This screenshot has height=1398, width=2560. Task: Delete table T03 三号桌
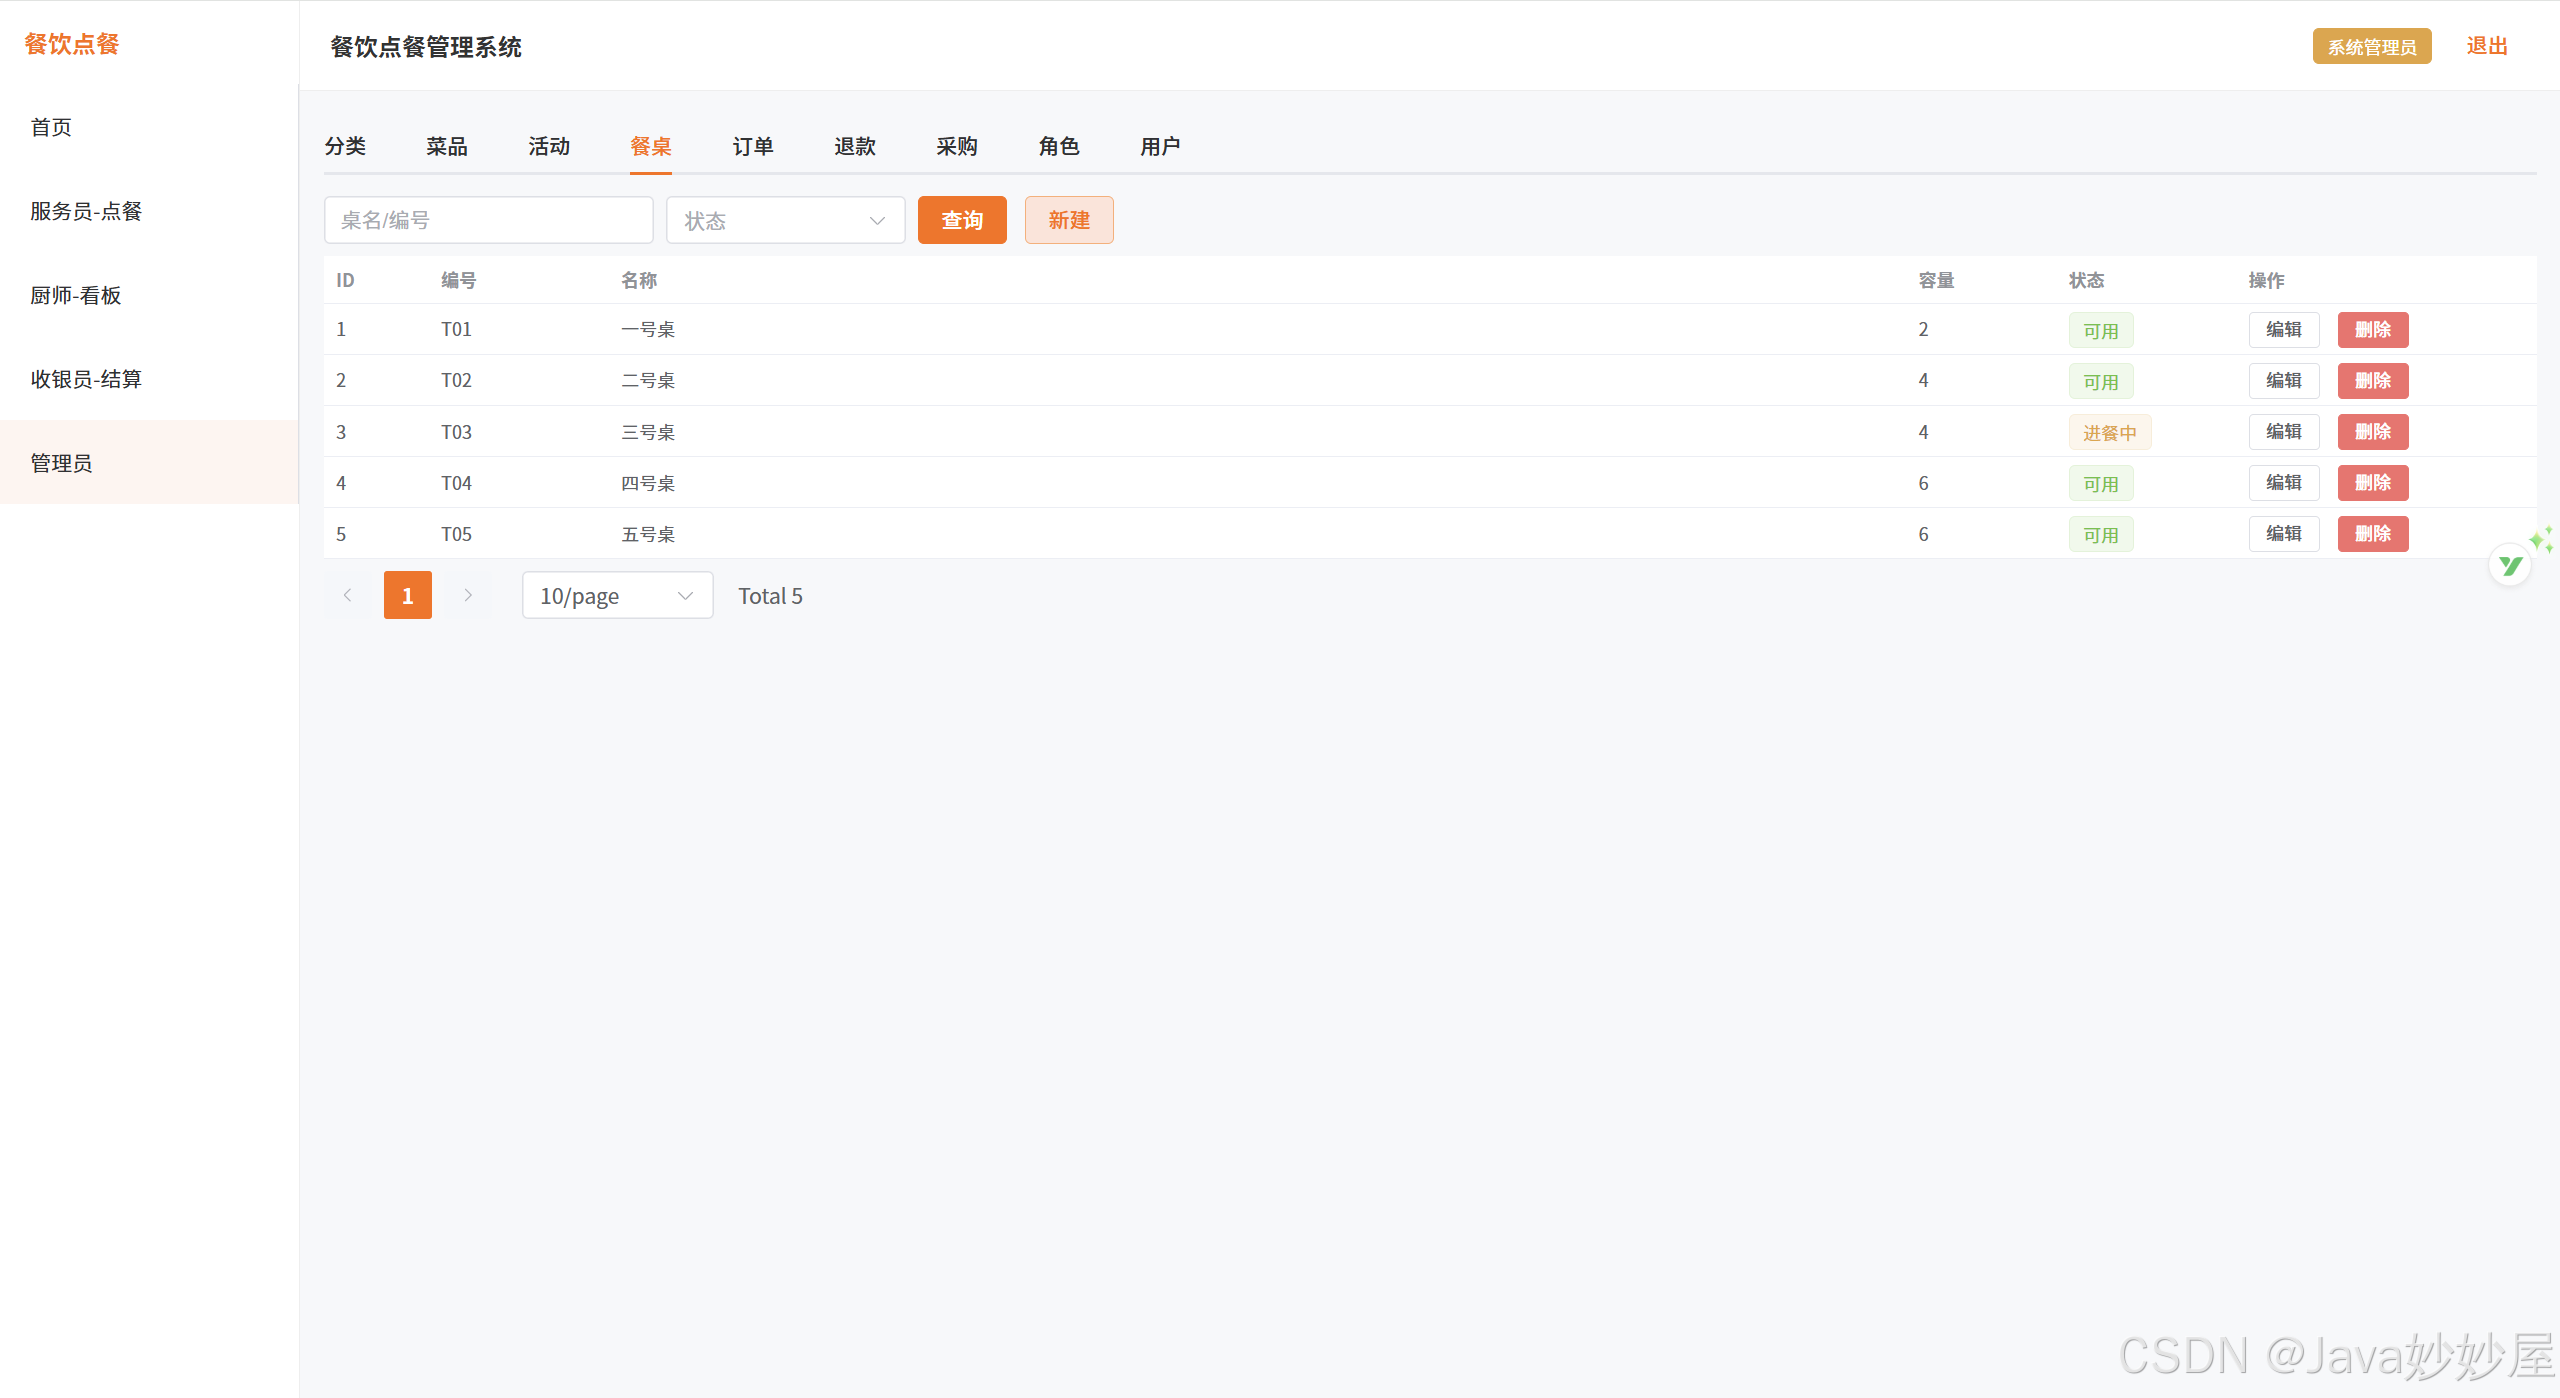tap(2372, 432)
